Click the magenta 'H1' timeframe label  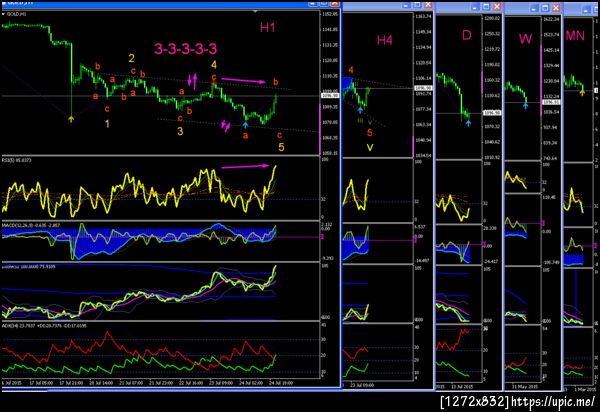[x=267, y=28]
